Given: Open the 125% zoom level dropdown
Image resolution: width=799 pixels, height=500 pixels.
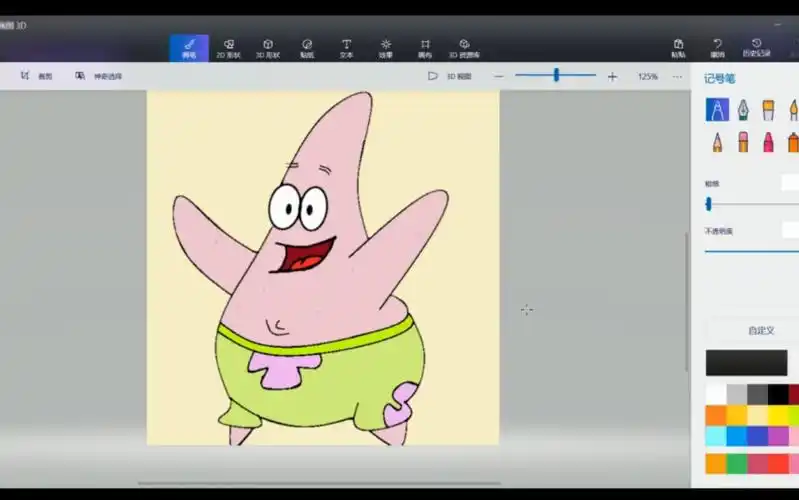Looking at the screenshot, I should [647, 76].
